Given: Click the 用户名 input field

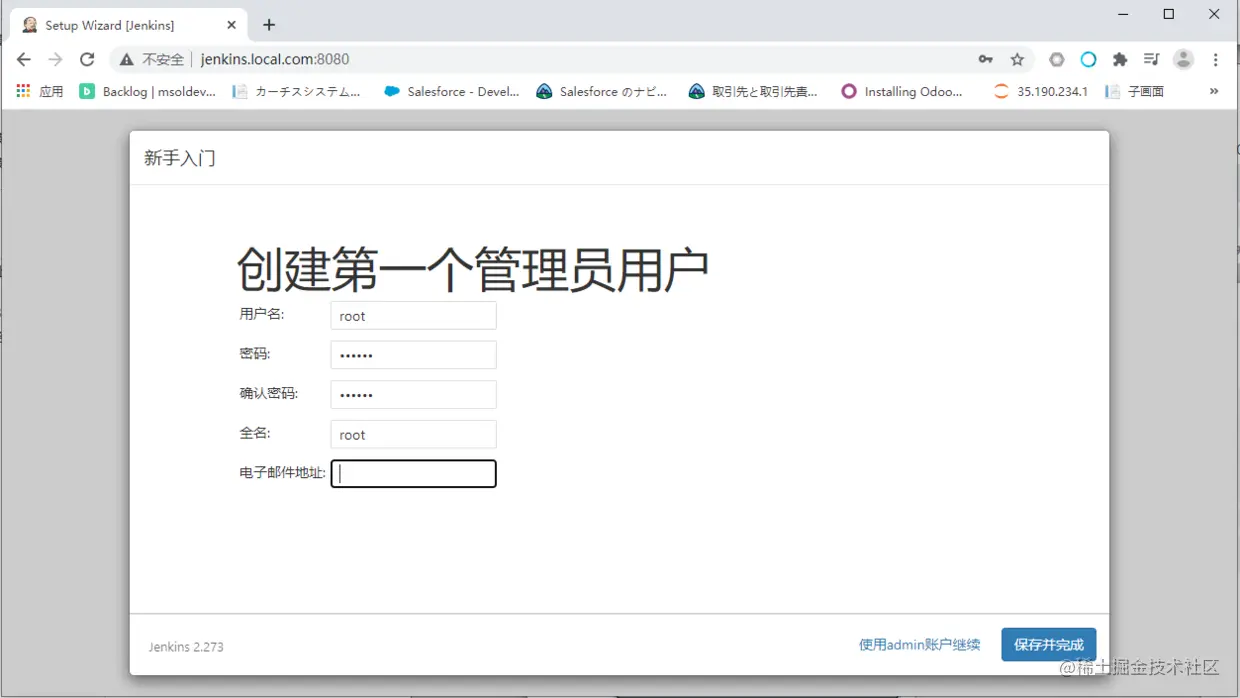Looking at the screenshot, I should pos(413,316).
